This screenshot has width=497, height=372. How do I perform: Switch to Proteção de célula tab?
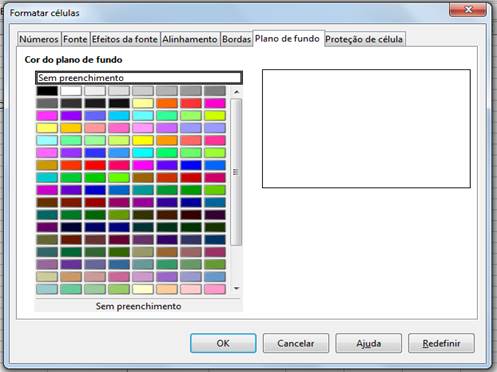[x=364, y=39]
